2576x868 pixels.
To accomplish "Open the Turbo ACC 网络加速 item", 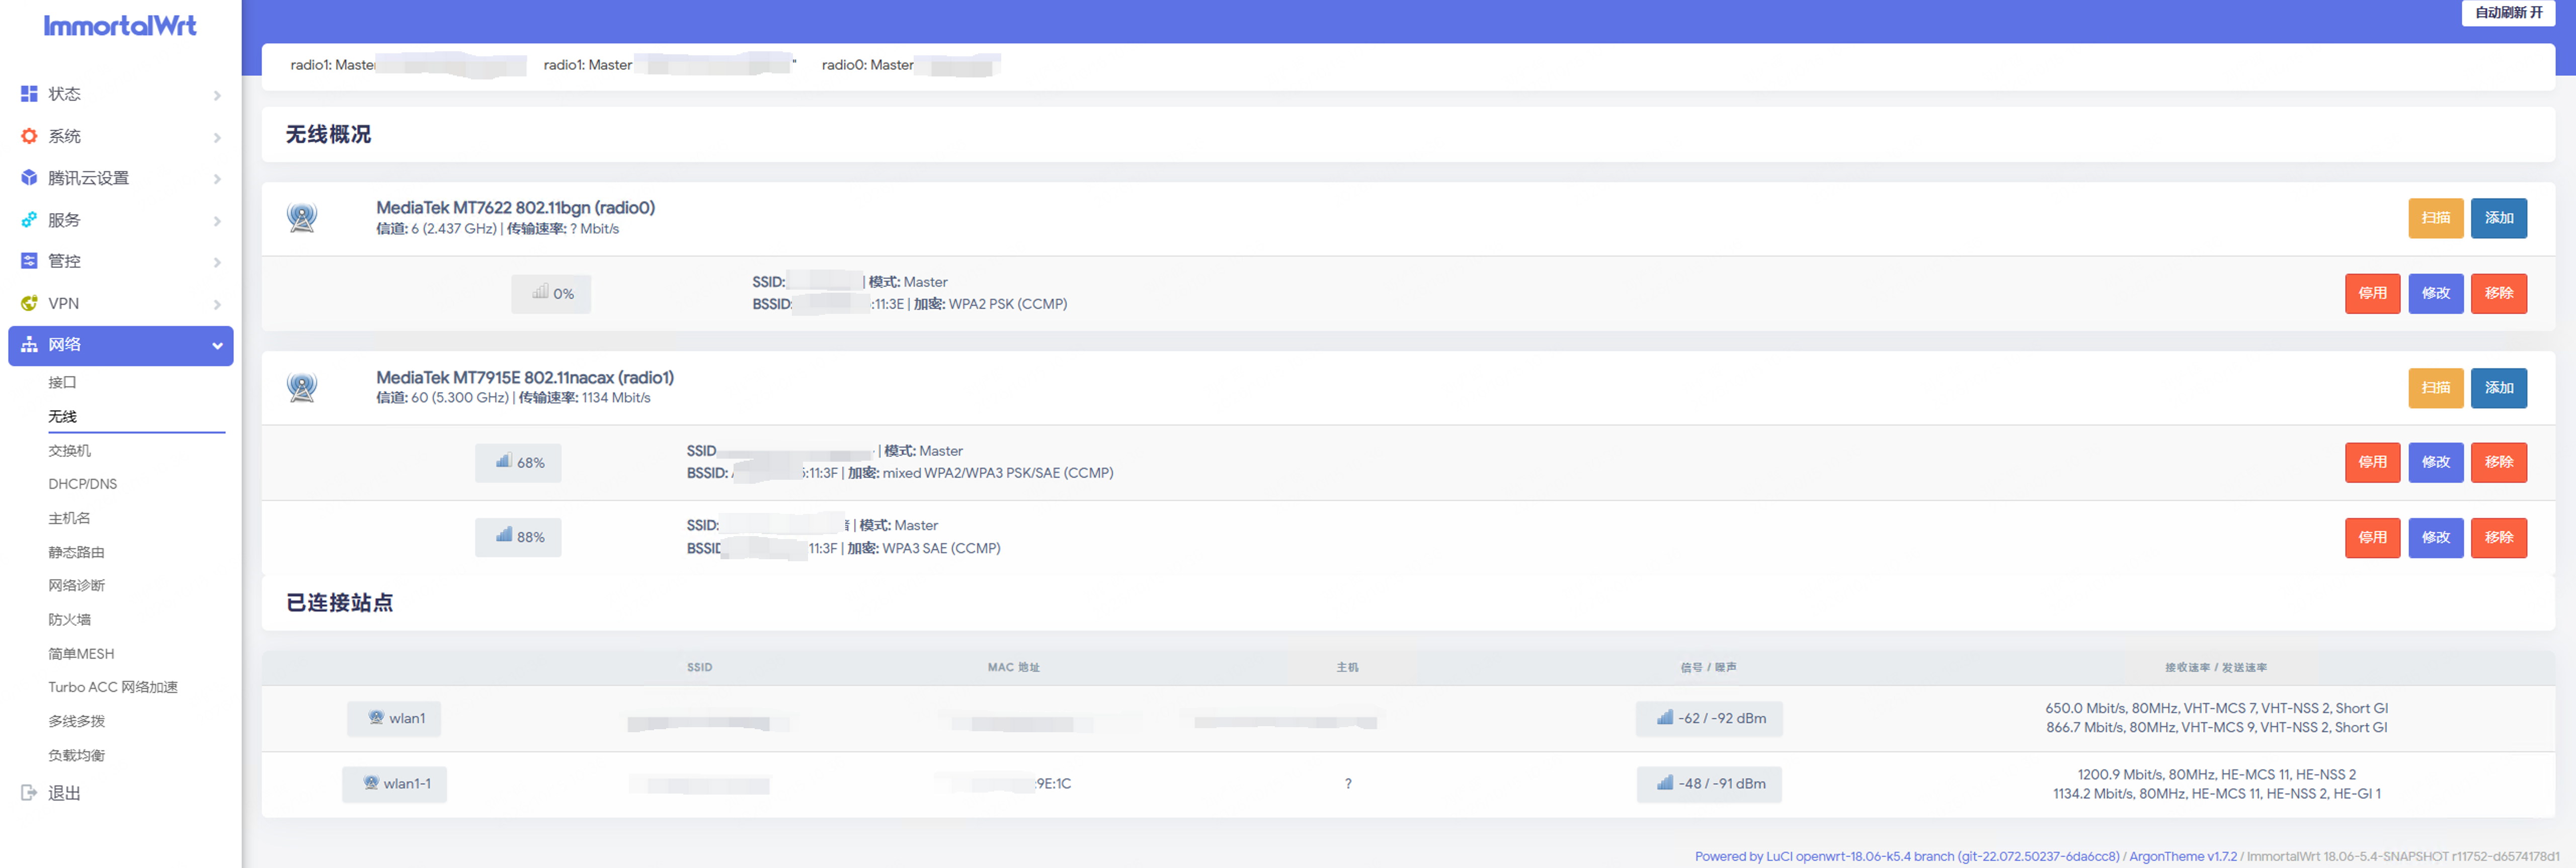I will [x=113, y=687].
